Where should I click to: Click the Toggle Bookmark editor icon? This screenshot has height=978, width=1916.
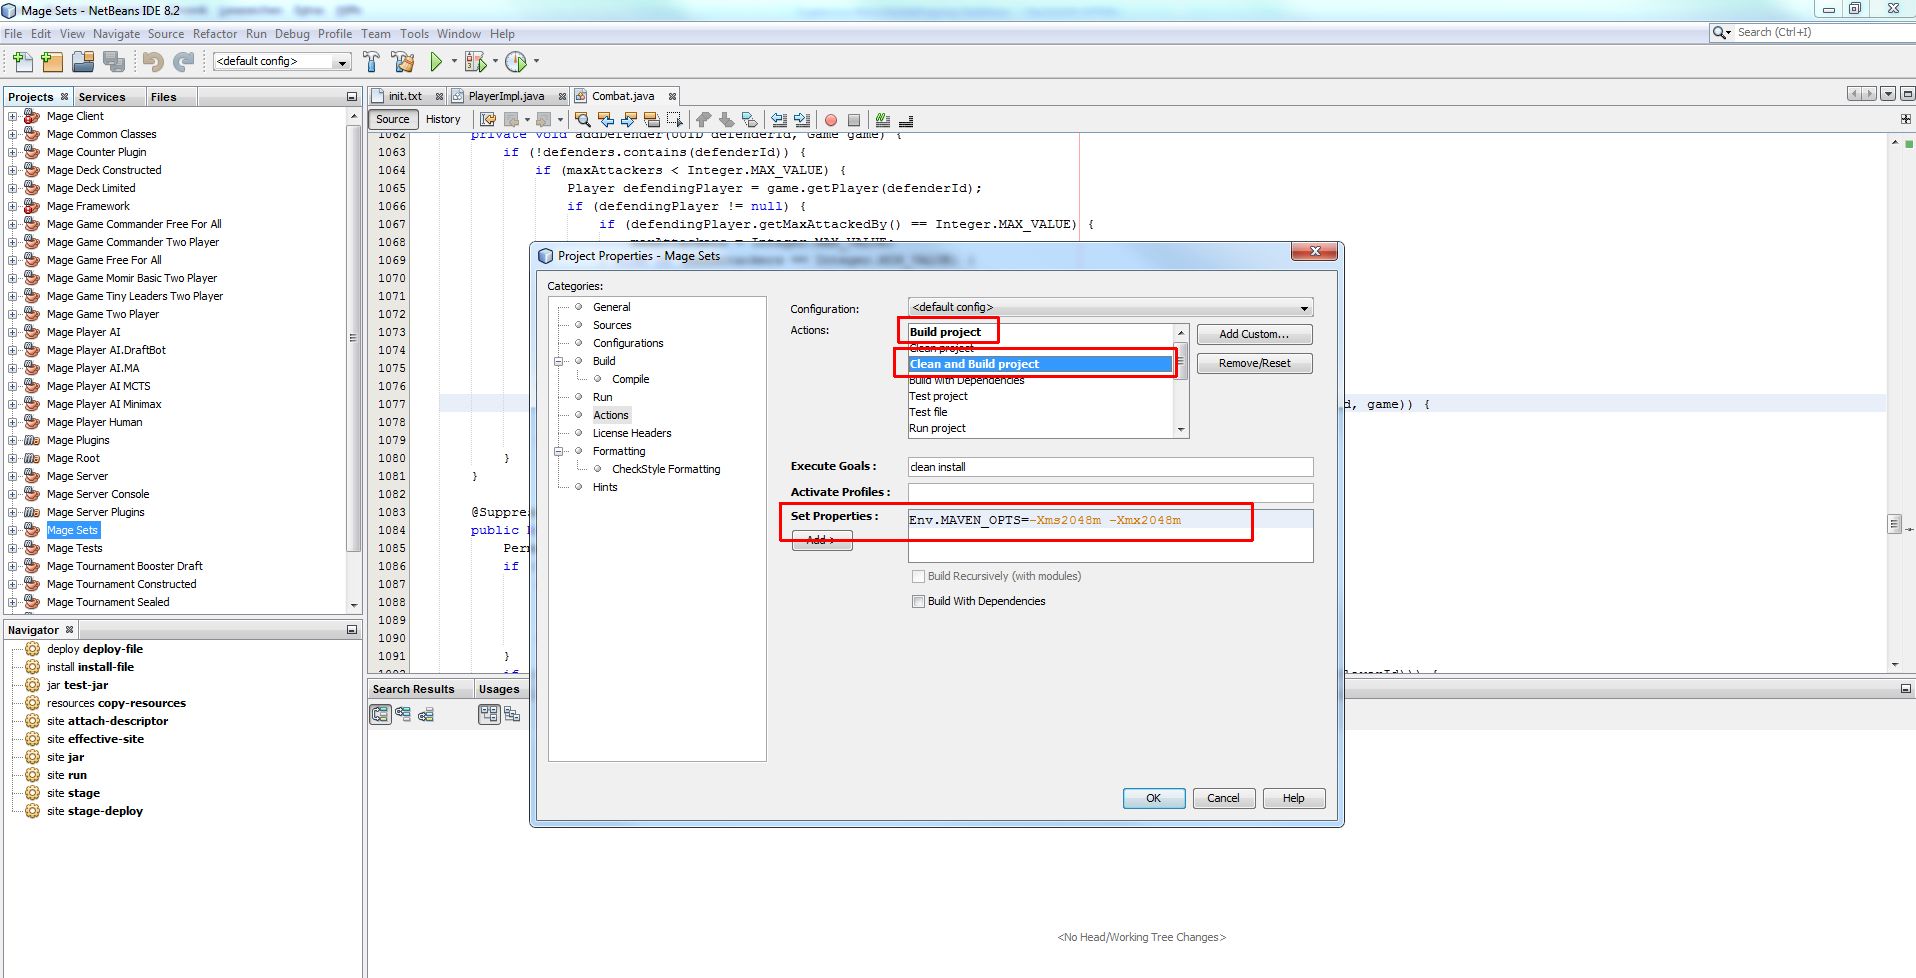pyautogui.click(x=750, y=119)
